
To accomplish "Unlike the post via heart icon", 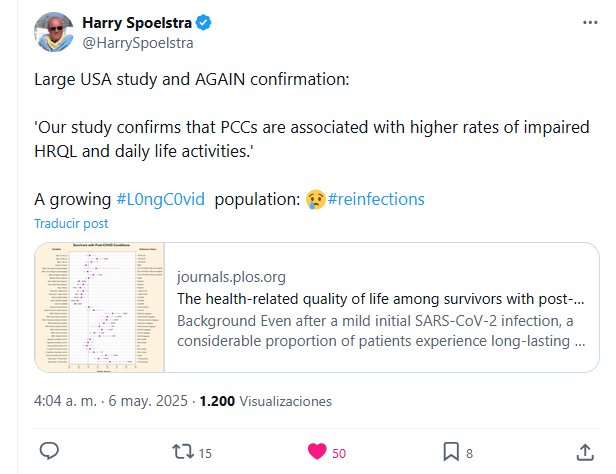I will [318, 452].
